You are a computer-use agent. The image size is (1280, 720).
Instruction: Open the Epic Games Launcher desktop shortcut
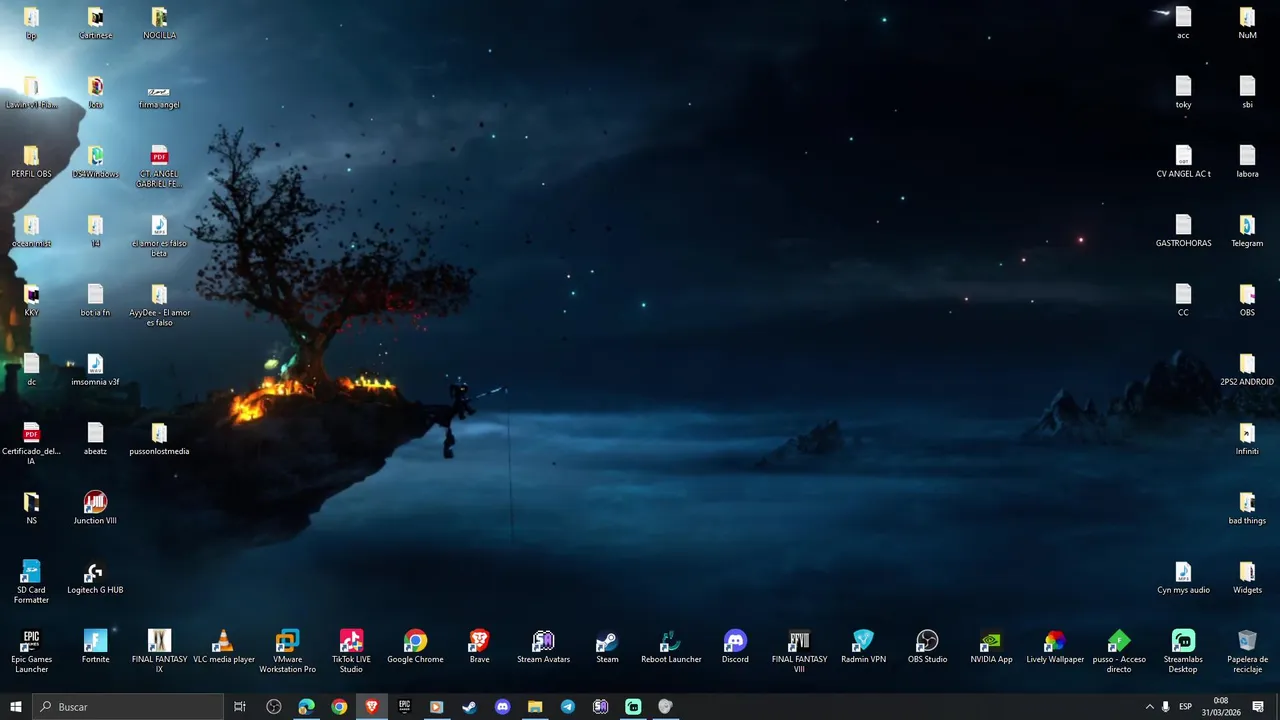[x=31, y=651]
